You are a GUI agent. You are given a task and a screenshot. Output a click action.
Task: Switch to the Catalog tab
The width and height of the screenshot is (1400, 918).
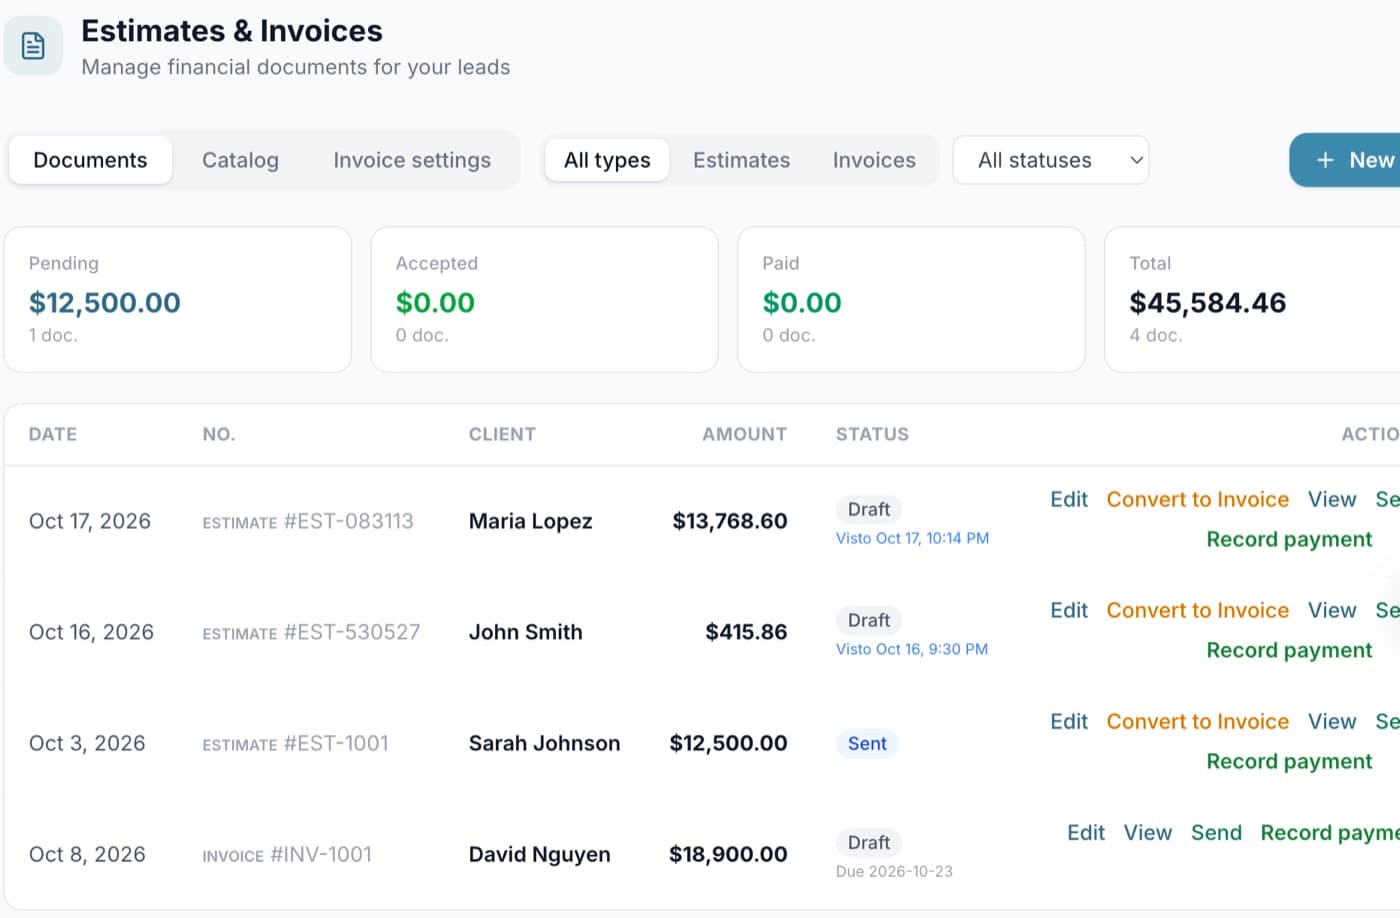240,160
